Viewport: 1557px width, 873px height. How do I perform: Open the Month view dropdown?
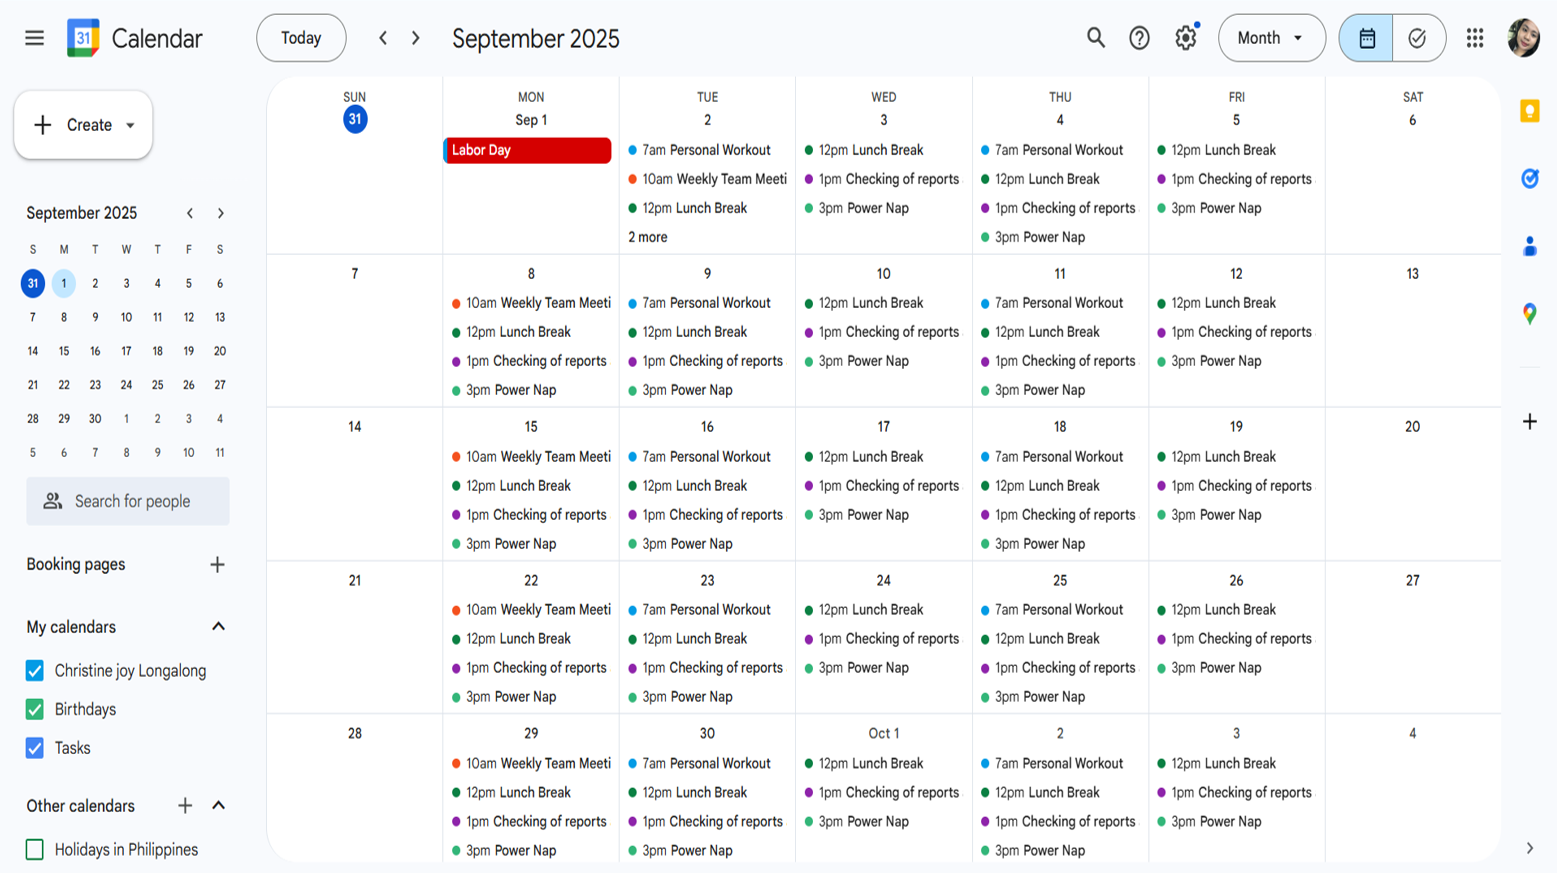pyautogui.click(x=1270, y=38)
